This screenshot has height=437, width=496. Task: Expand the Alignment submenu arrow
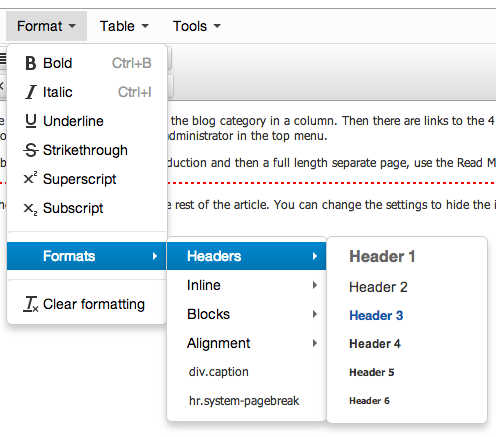coord(315,343)
